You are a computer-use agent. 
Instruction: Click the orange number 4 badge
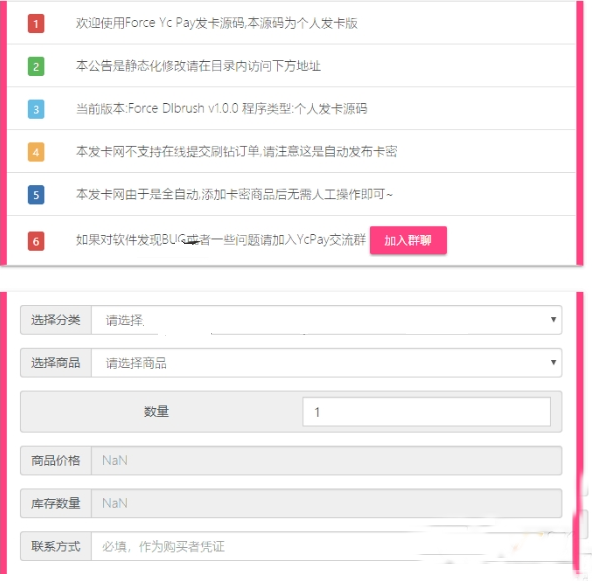point(36,152)
